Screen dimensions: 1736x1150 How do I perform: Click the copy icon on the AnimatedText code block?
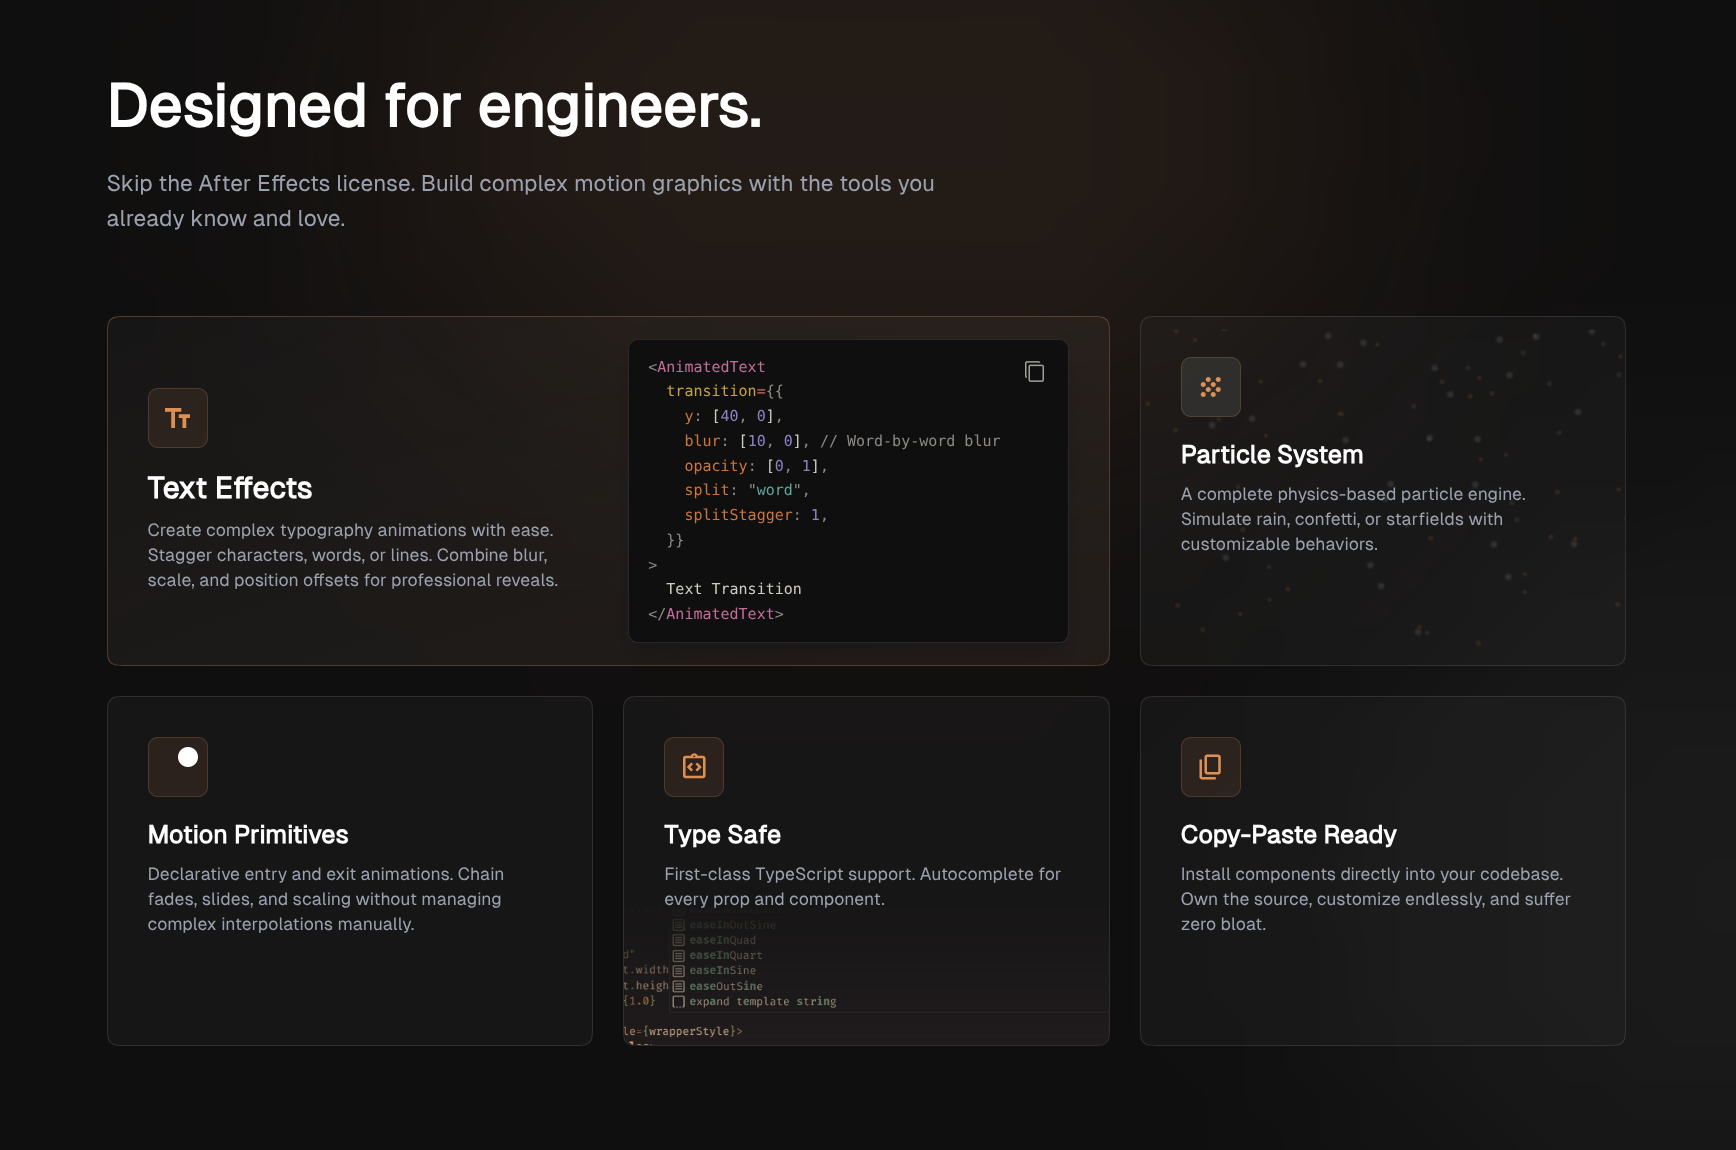tap(1034, 371)
